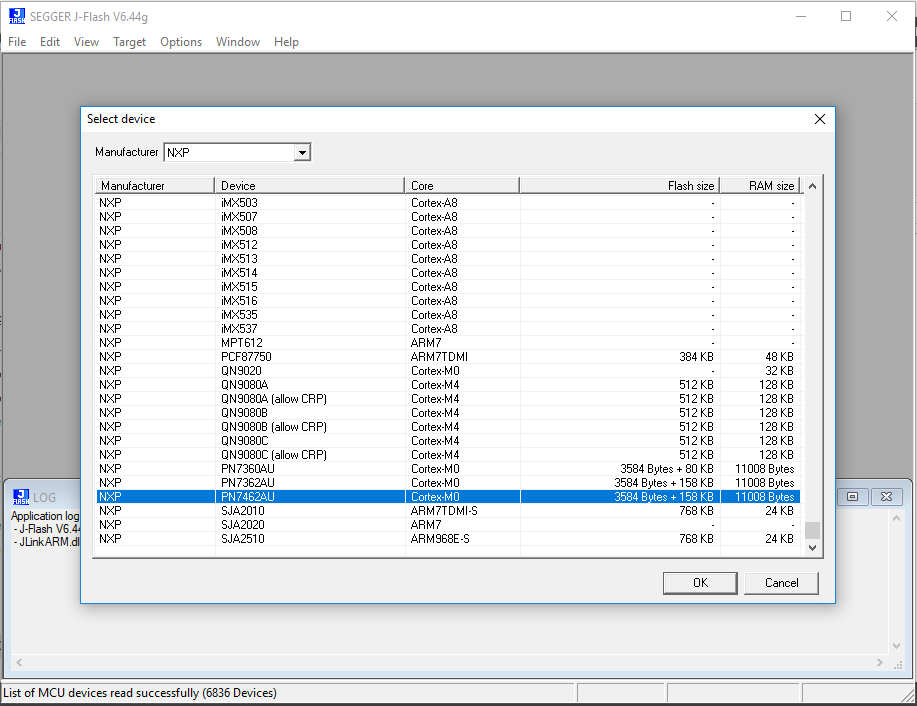Open the File menu
917x706 pixels.
click(17, 42)
